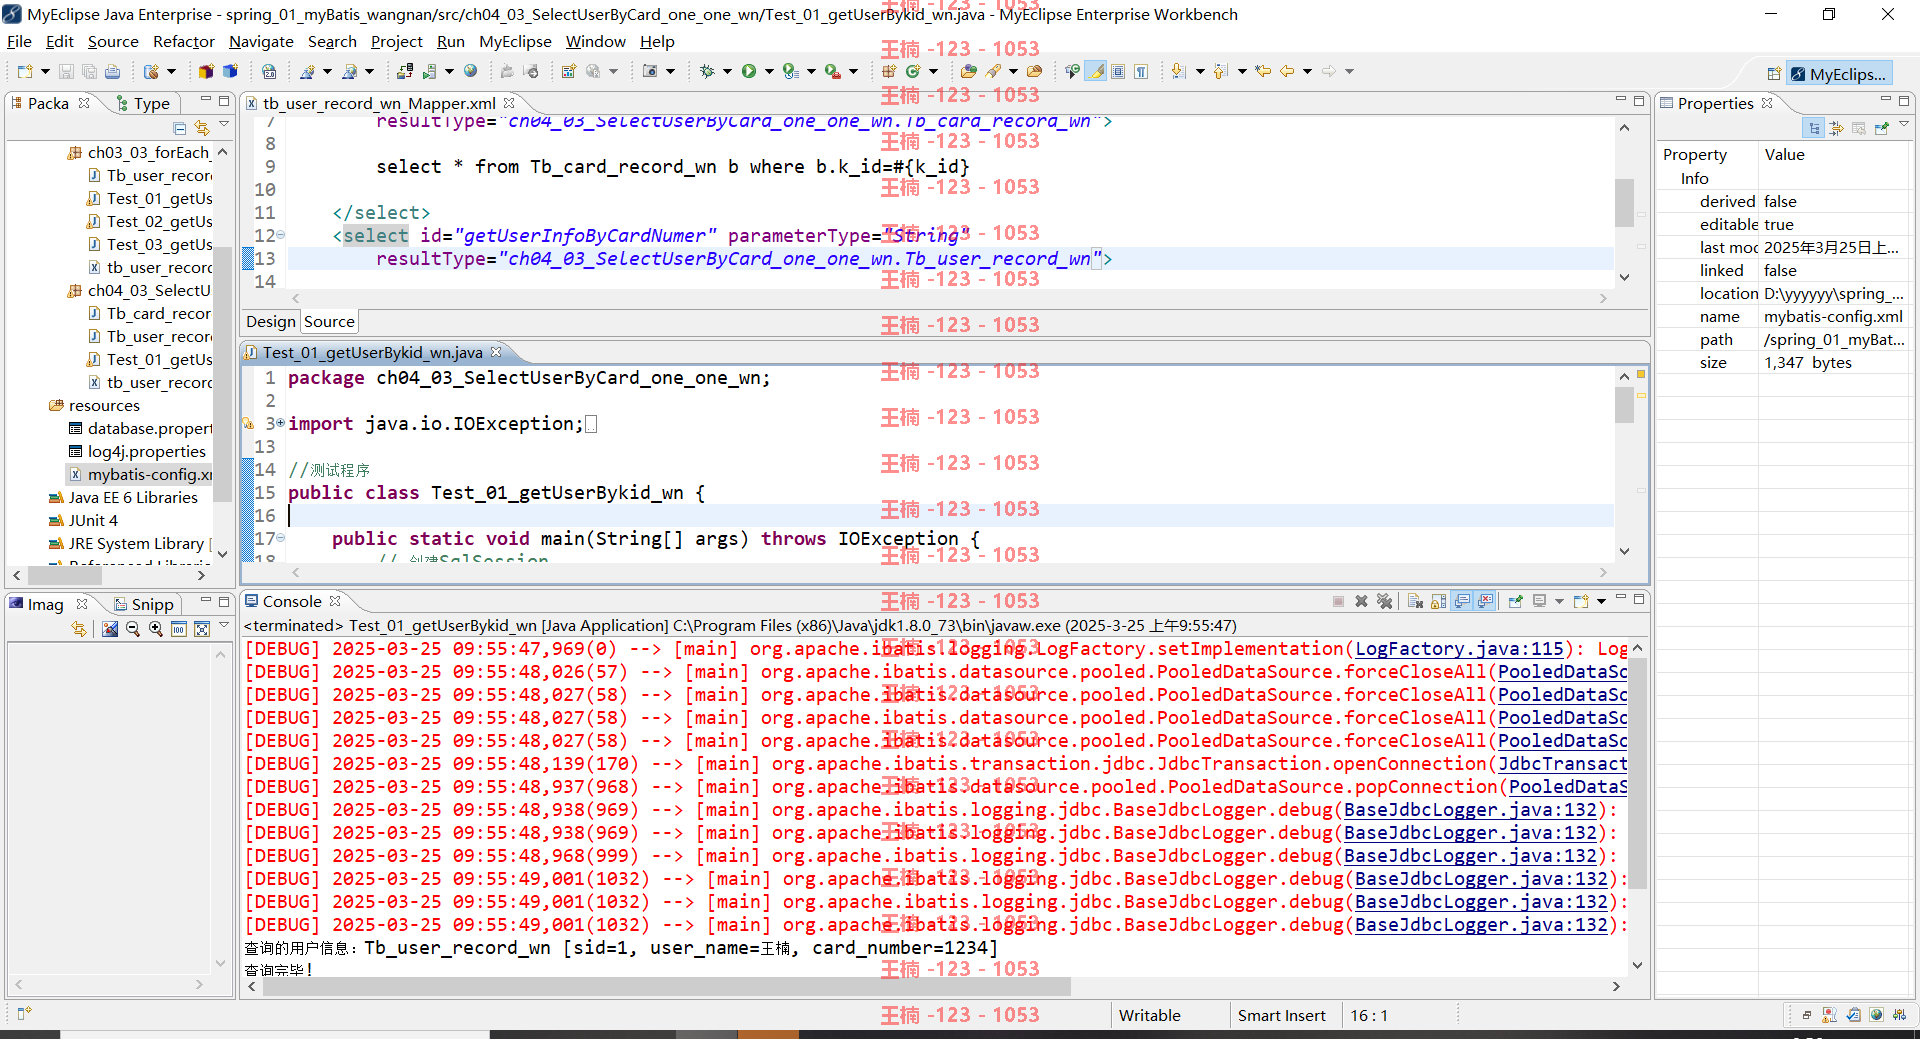Open the Run configurations dropdown arrow
The image size is (1920, 1039).
[769, 72]
